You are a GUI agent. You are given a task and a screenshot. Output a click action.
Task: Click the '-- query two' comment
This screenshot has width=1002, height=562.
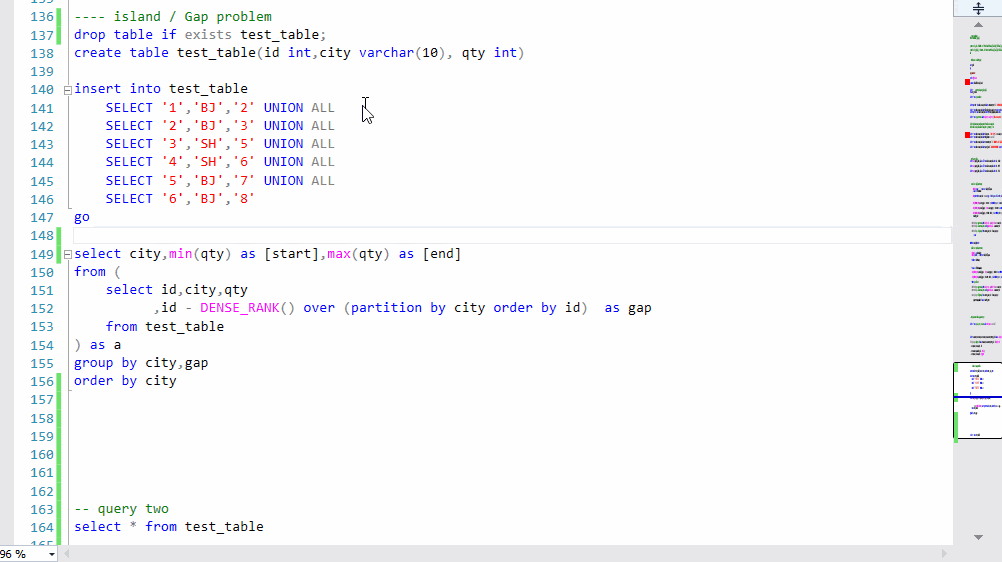click(x=121, y=509)
